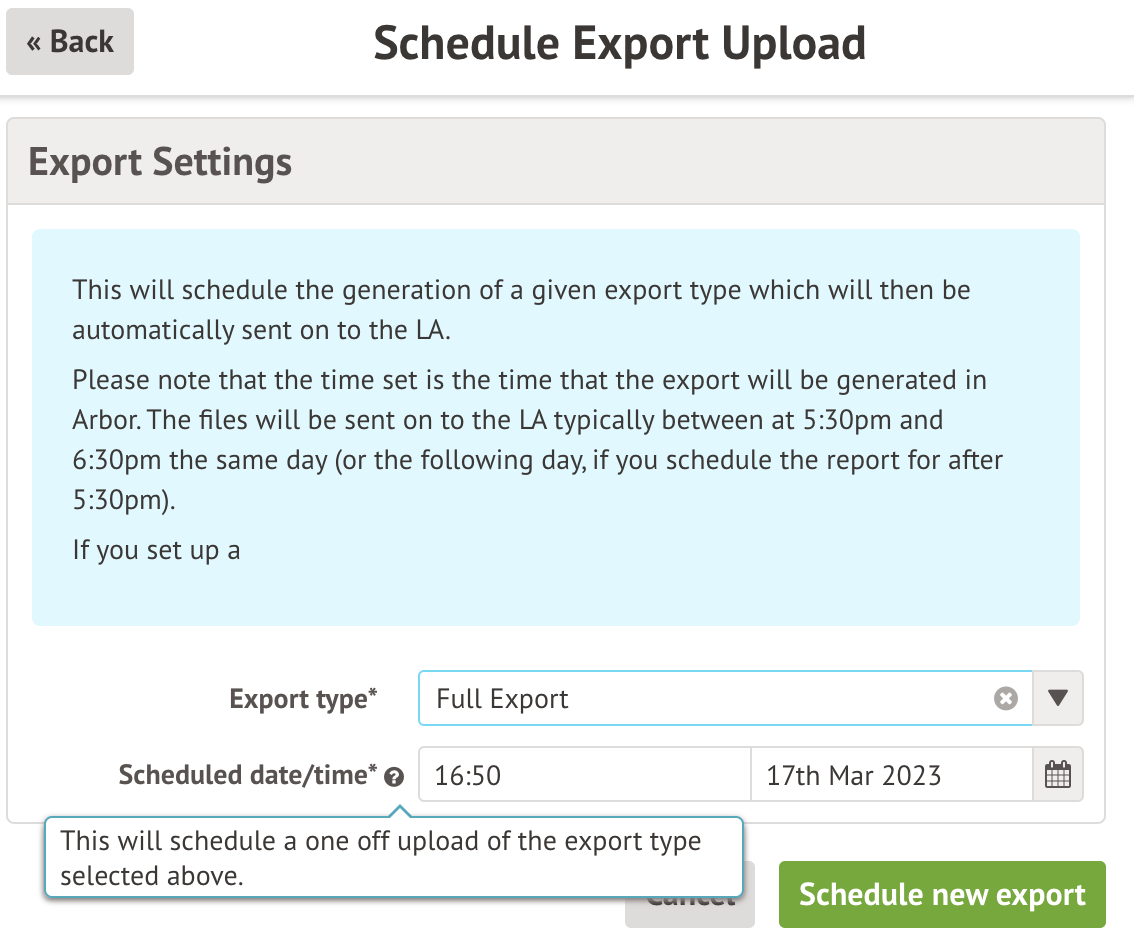
Task: Click the one off upload tooltip
Action: [394, 857]
